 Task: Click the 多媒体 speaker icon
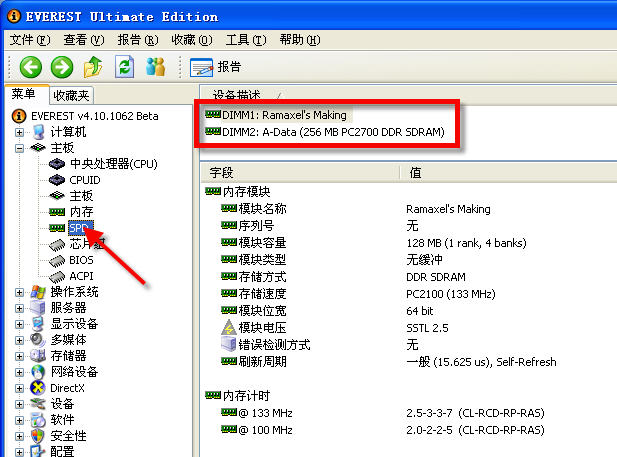38,340
